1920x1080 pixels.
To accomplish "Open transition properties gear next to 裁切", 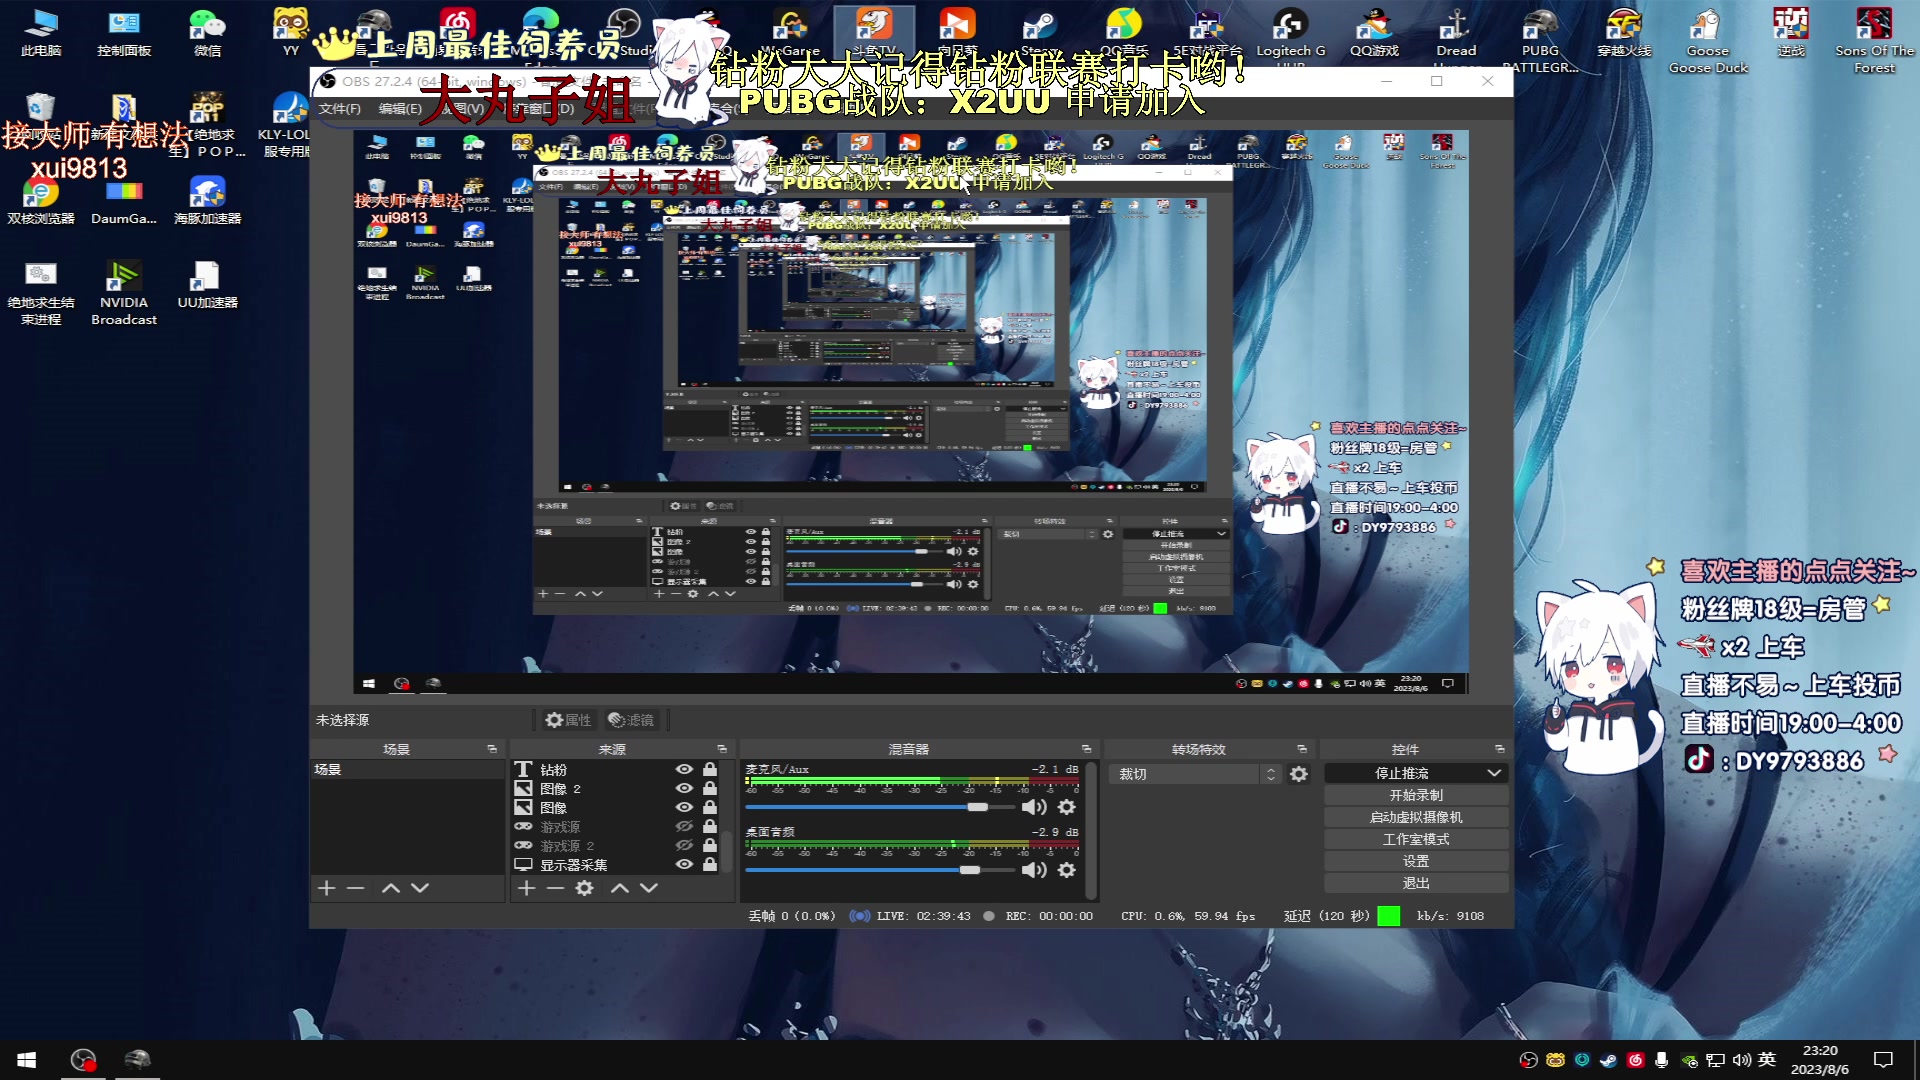I will 1299,774.
